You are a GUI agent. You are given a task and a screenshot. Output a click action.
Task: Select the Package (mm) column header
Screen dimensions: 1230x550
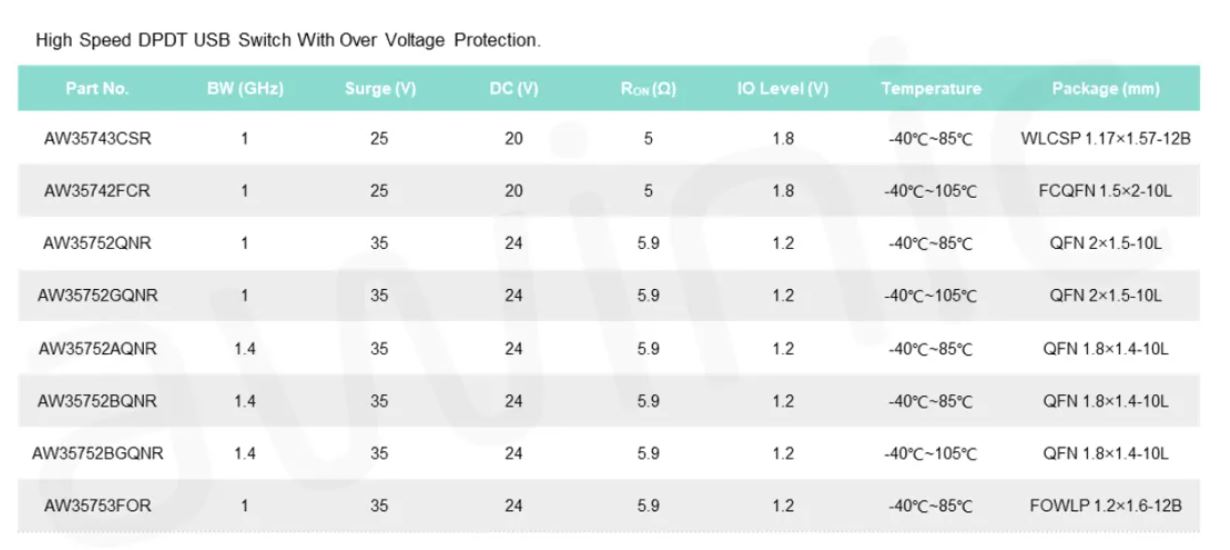tap(1105, 88)
